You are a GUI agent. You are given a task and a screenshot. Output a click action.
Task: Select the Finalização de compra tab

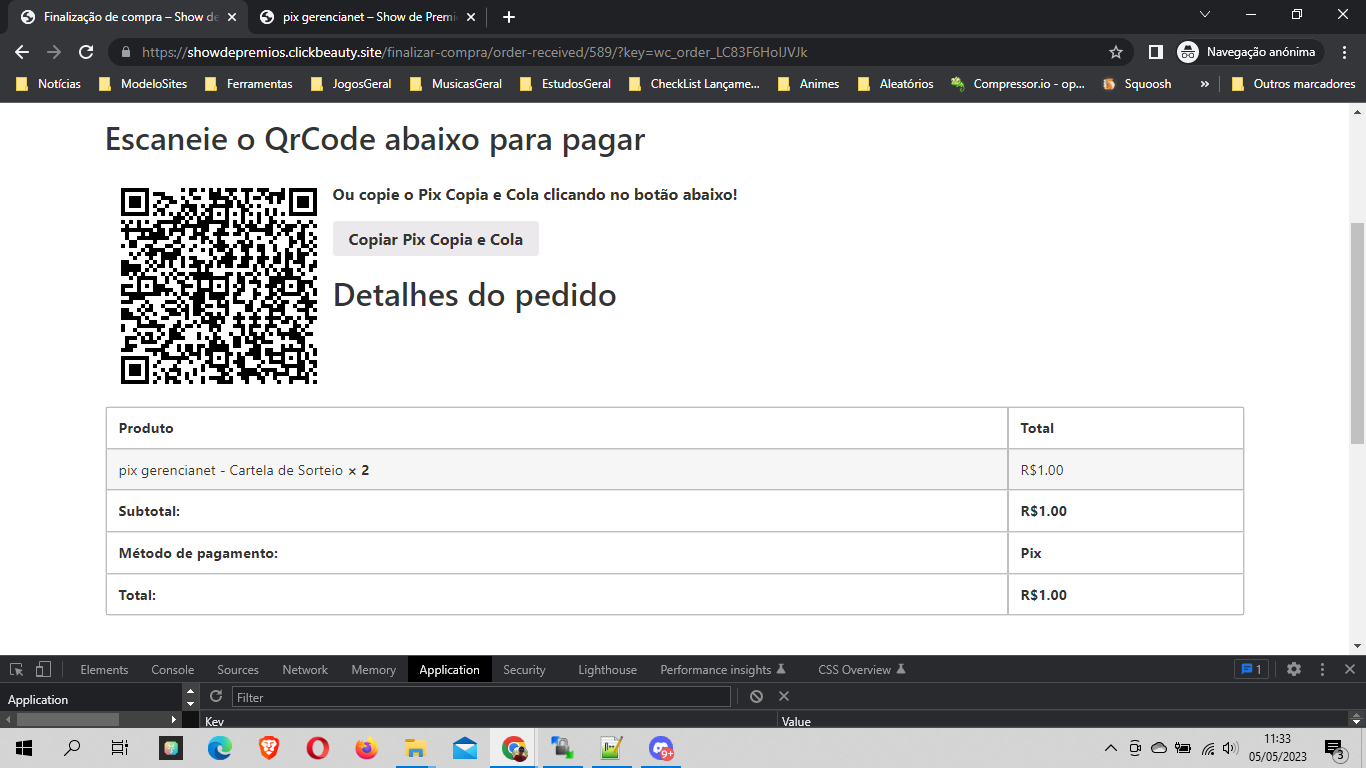click(129, 17)
